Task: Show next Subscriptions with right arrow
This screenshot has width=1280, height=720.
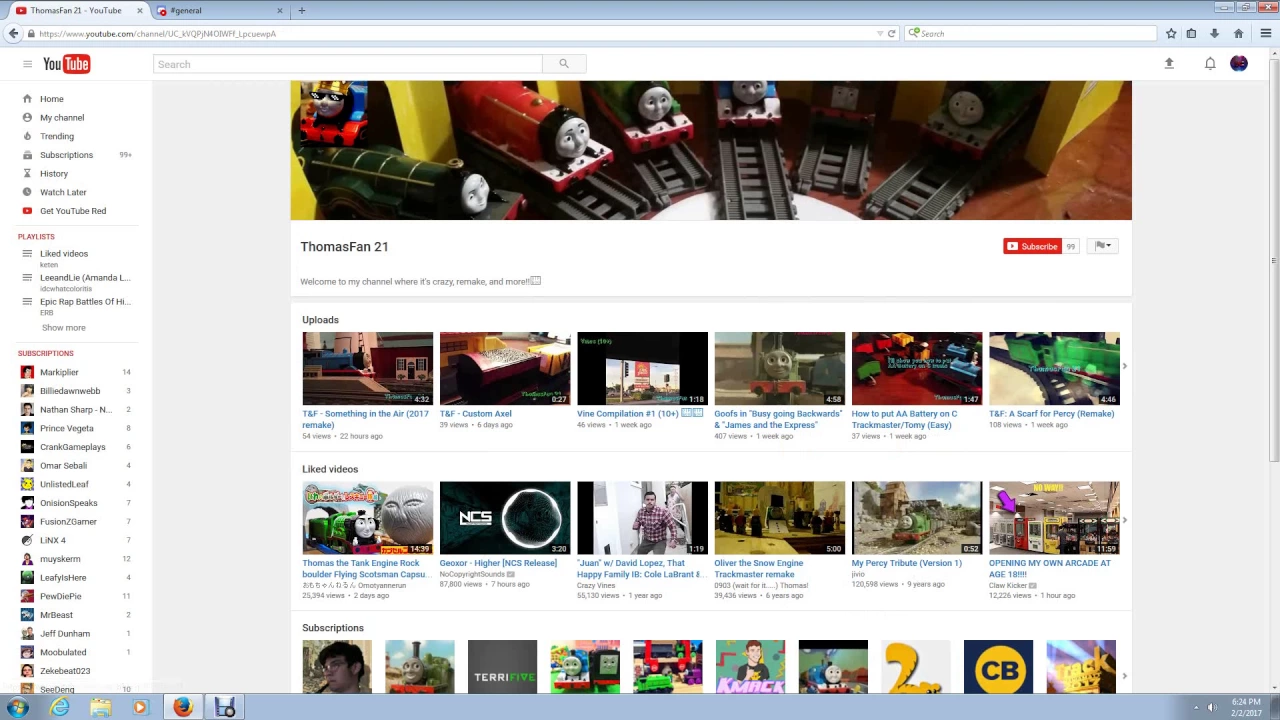Action: tap(1124, 677)
